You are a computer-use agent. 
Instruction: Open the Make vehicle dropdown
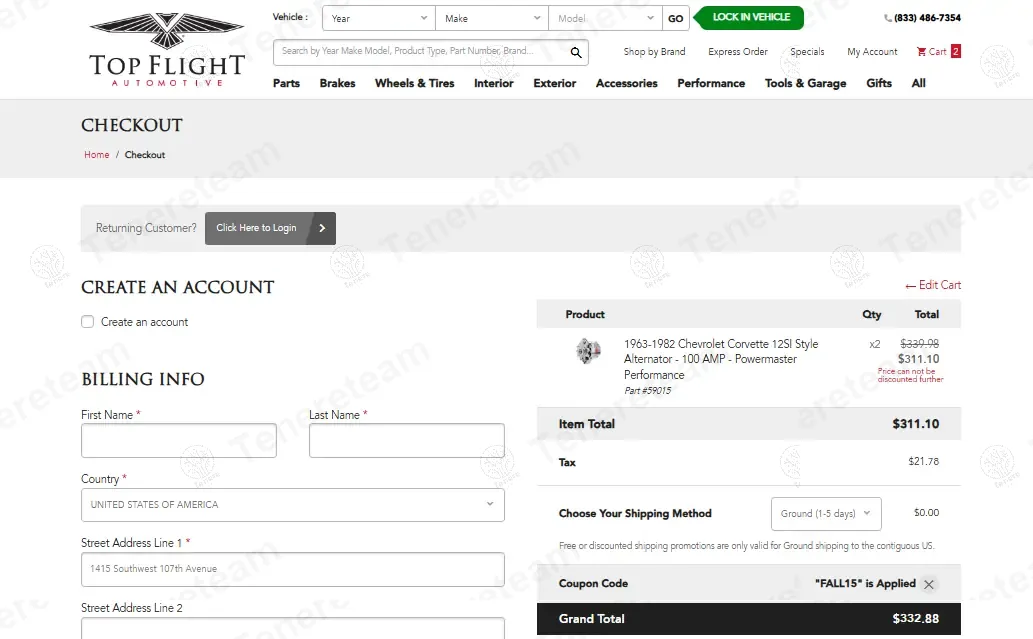point(492,18)
